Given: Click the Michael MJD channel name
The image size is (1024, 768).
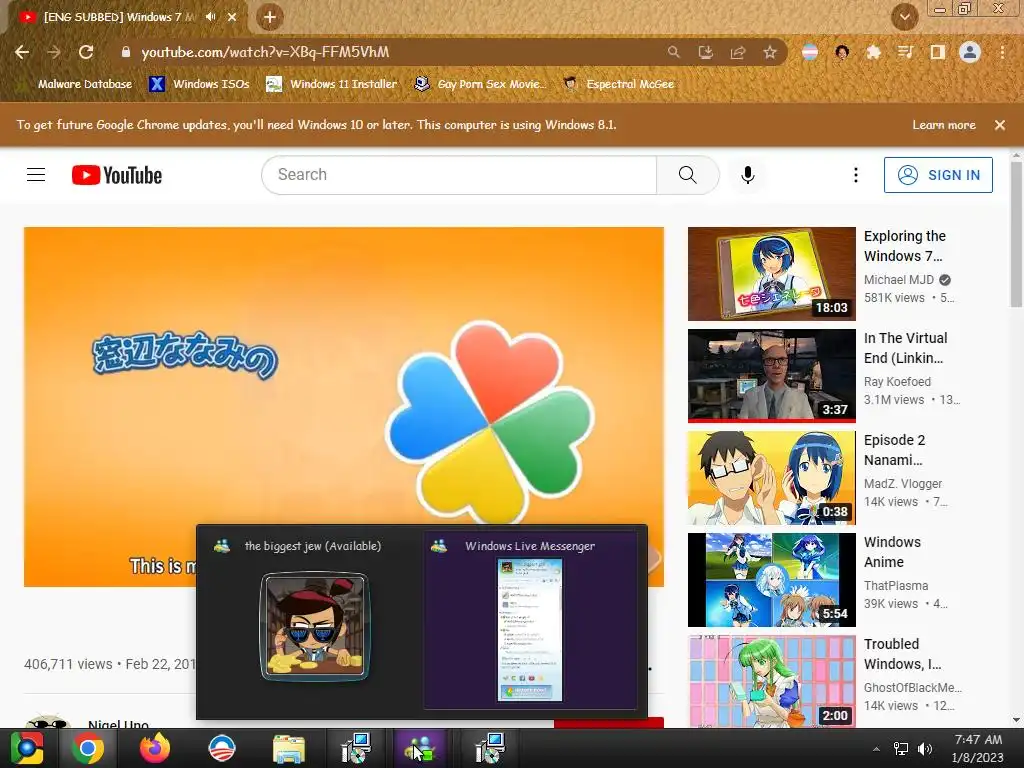Looking at the screenshot, I should coord(899,280).
